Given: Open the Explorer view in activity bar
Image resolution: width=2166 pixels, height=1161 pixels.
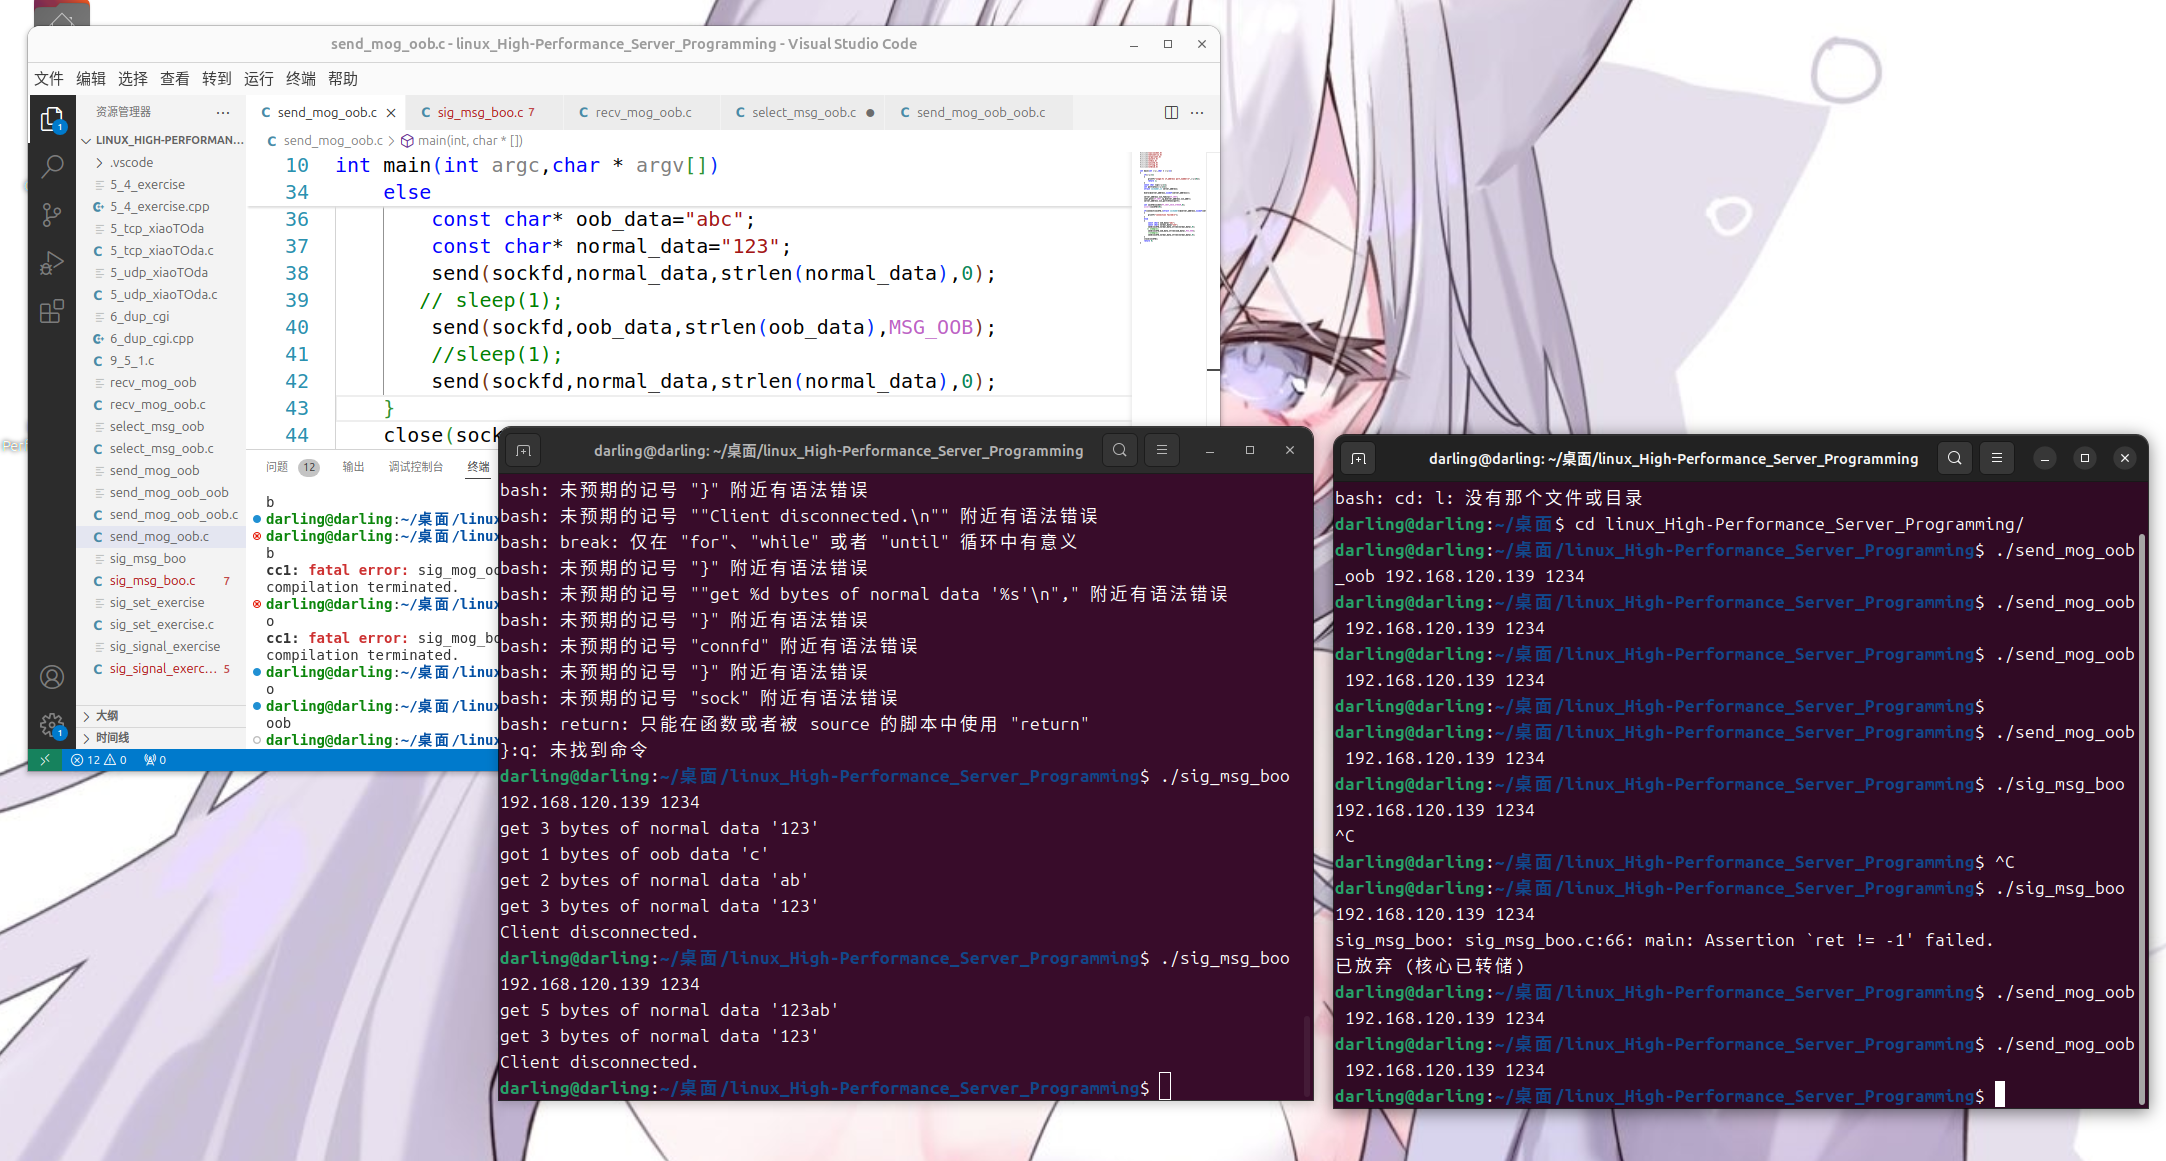Looking at the screenshot, I should (52, 120).
